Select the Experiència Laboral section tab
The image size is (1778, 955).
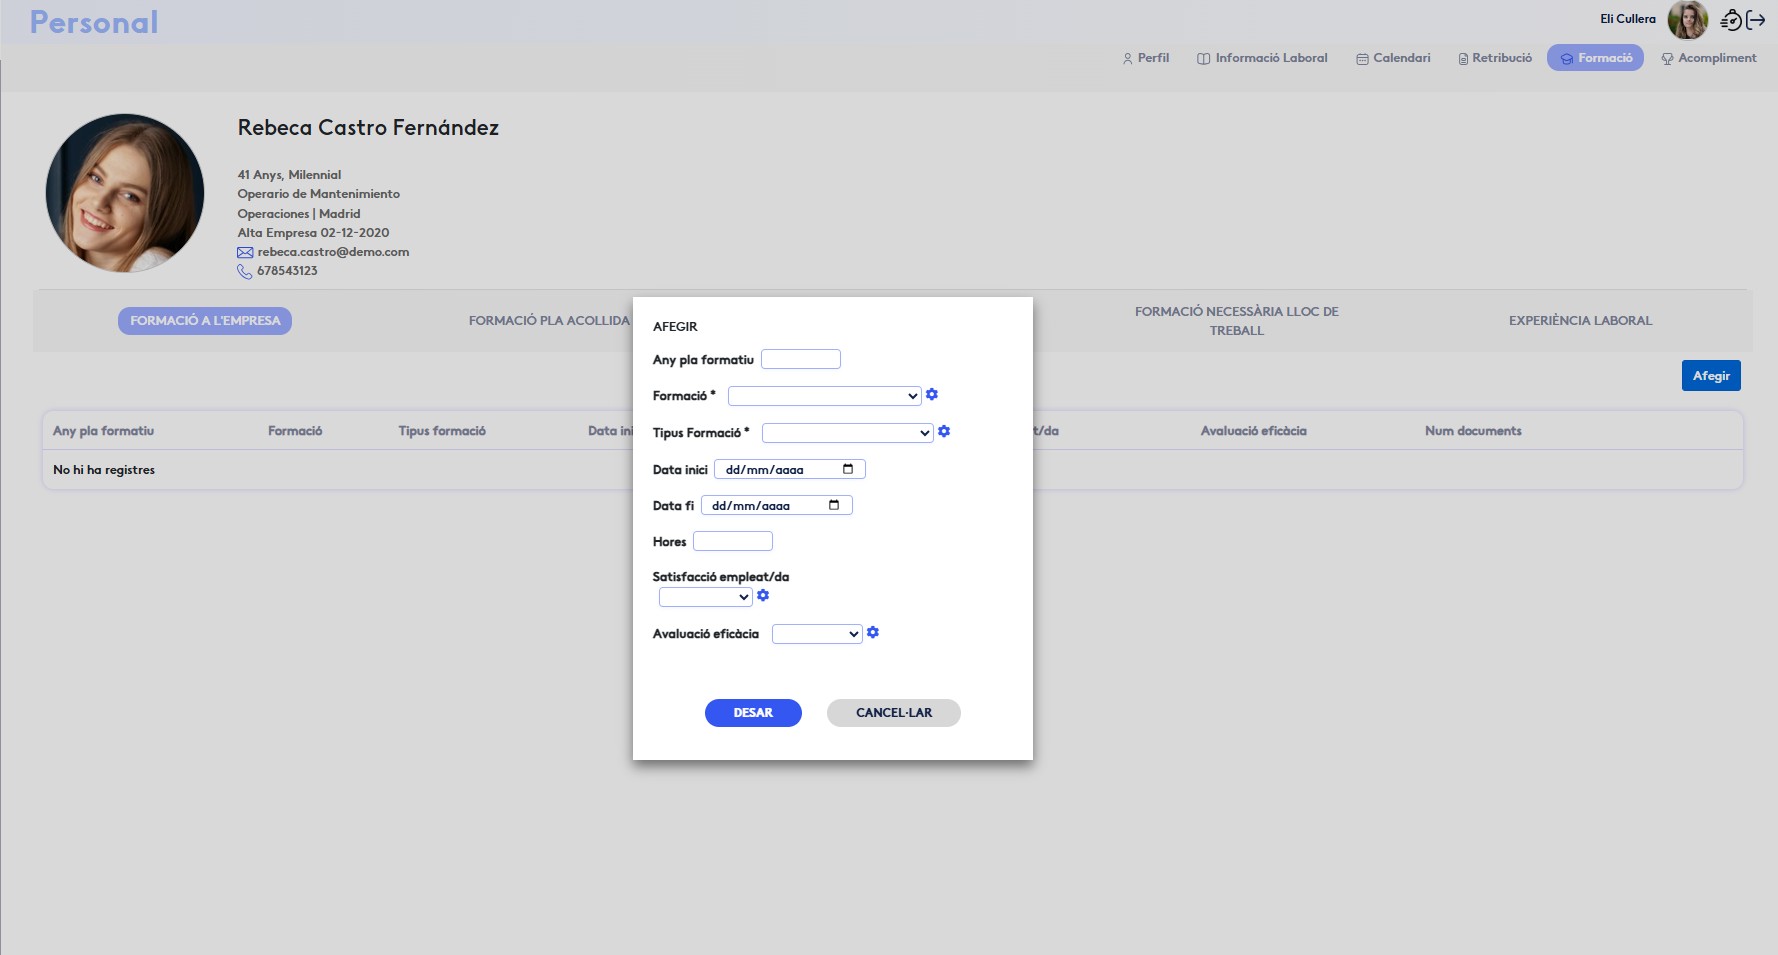(x=1580, y=321)
